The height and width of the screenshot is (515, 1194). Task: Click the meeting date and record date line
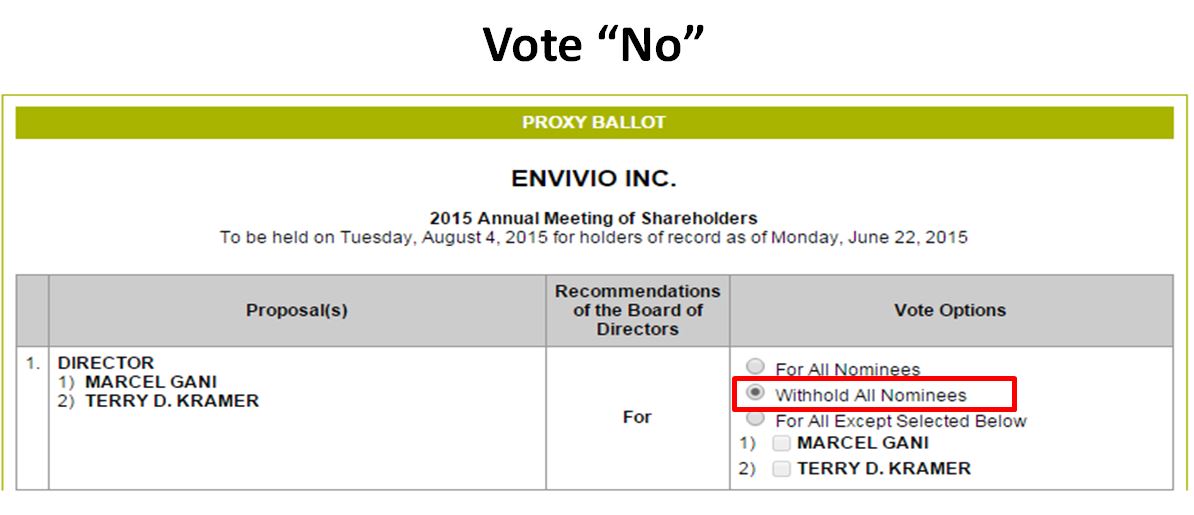(594, 238)
